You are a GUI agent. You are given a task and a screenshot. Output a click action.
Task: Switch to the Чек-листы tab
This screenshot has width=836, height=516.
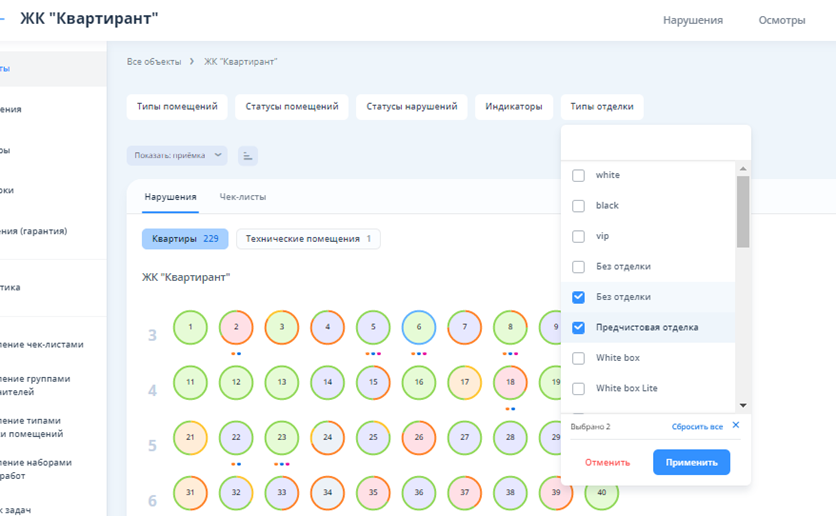point(243,198)
